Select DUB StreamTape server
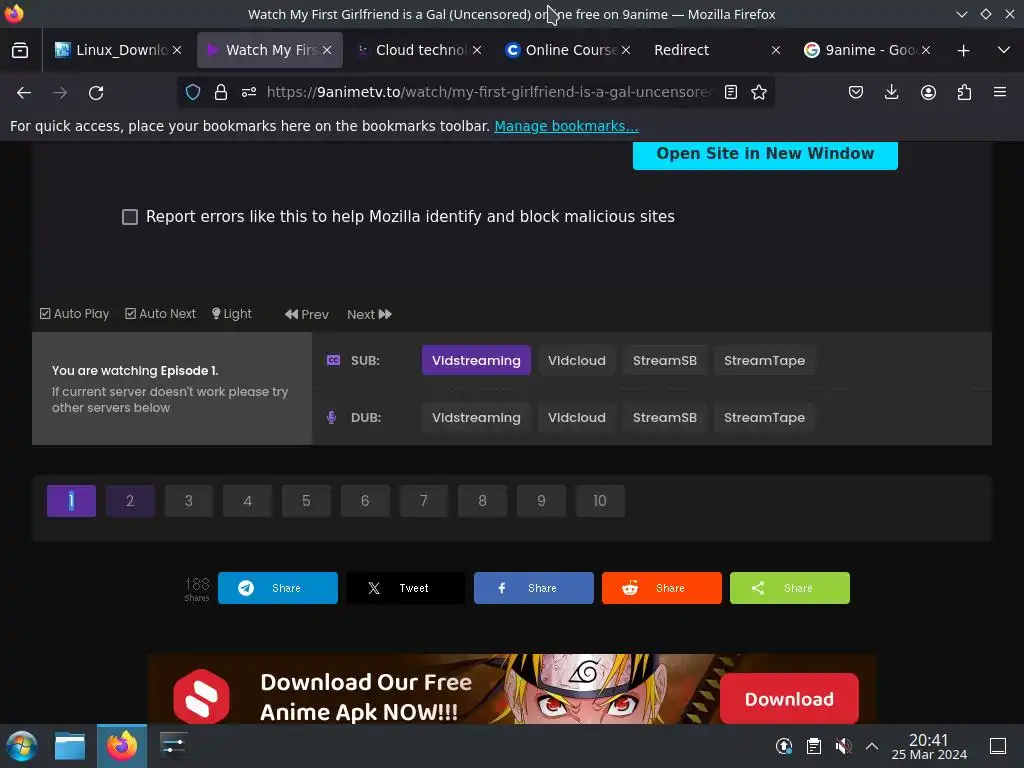The image size is (1024, 768). (764, 417)
